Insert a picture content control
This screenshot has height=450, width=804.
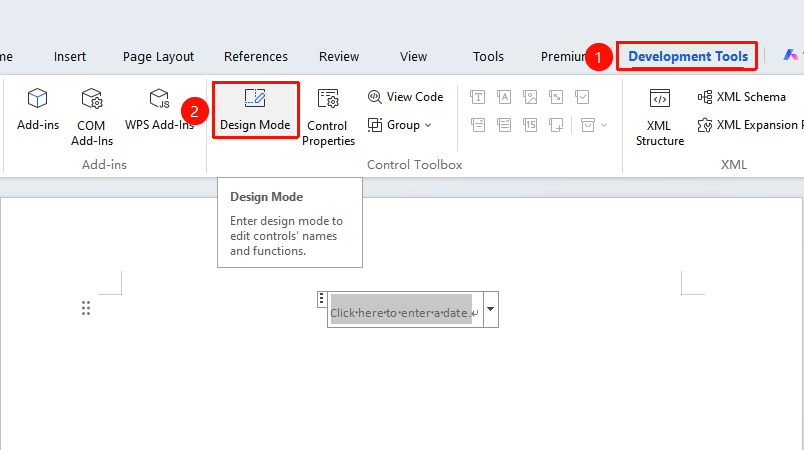[x=530, y=97]
